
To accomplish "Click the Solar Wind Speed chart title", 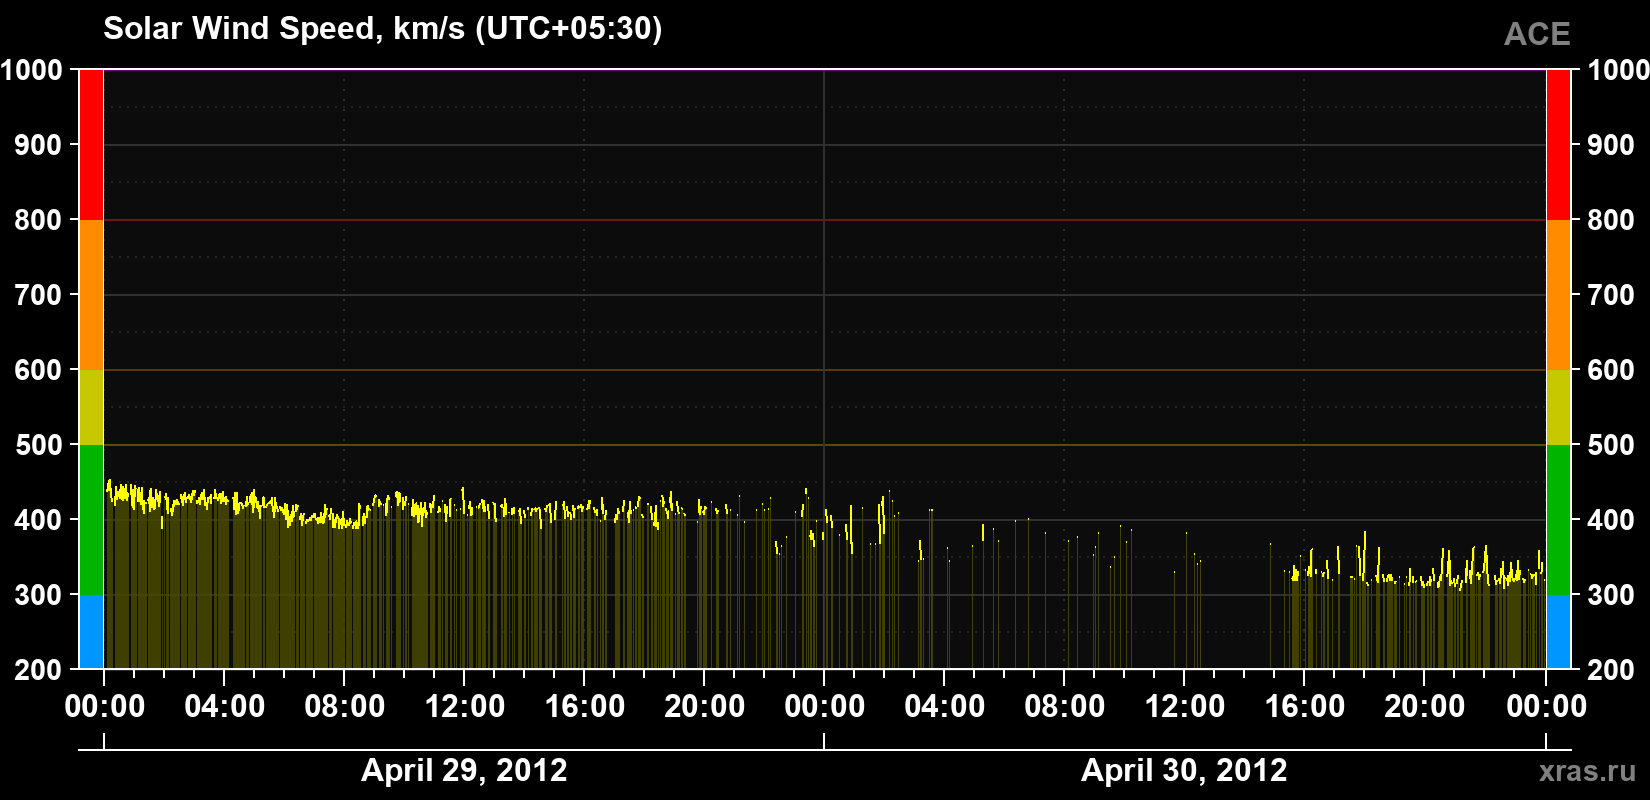I will pyautogui.click(x=383, y=28).
